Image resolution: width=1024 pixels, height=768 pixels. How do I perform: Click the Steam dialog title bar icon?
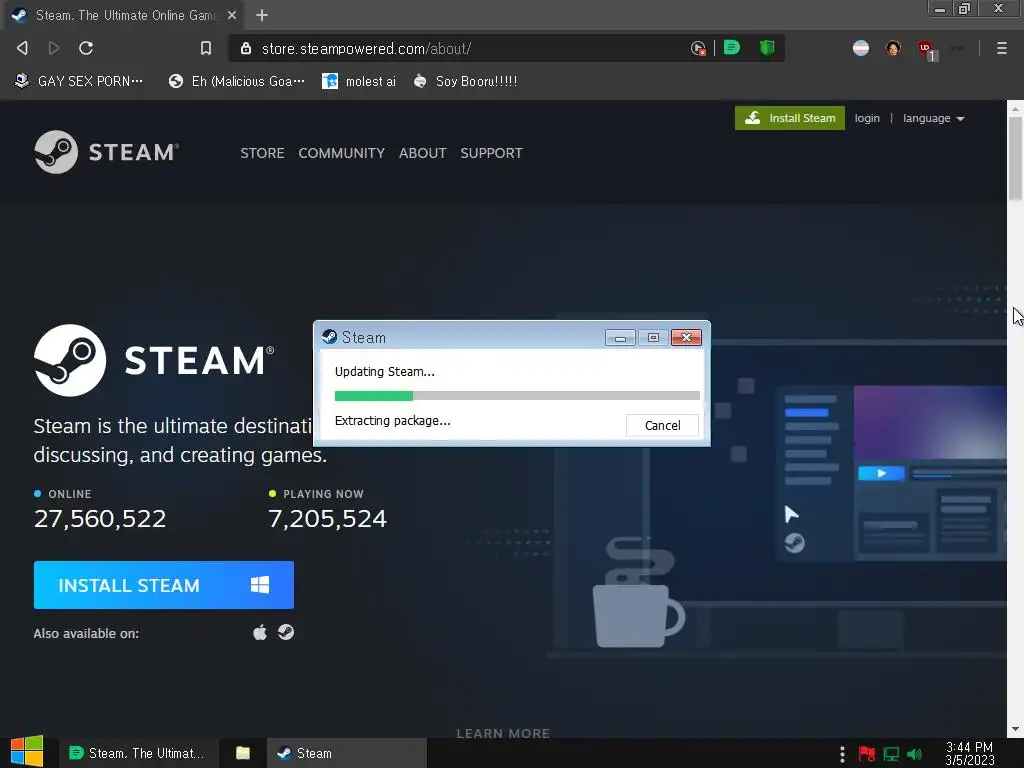pos(330,337)
